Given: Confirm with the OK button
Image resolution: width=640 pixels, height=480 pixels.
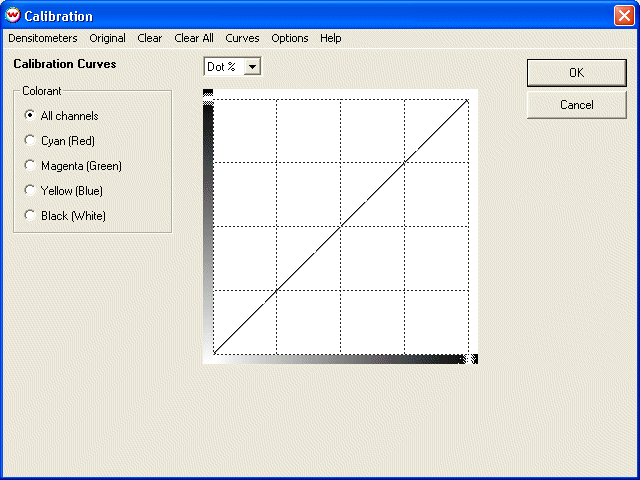Looking at the screenshot, I should click(x=576, y=73).
